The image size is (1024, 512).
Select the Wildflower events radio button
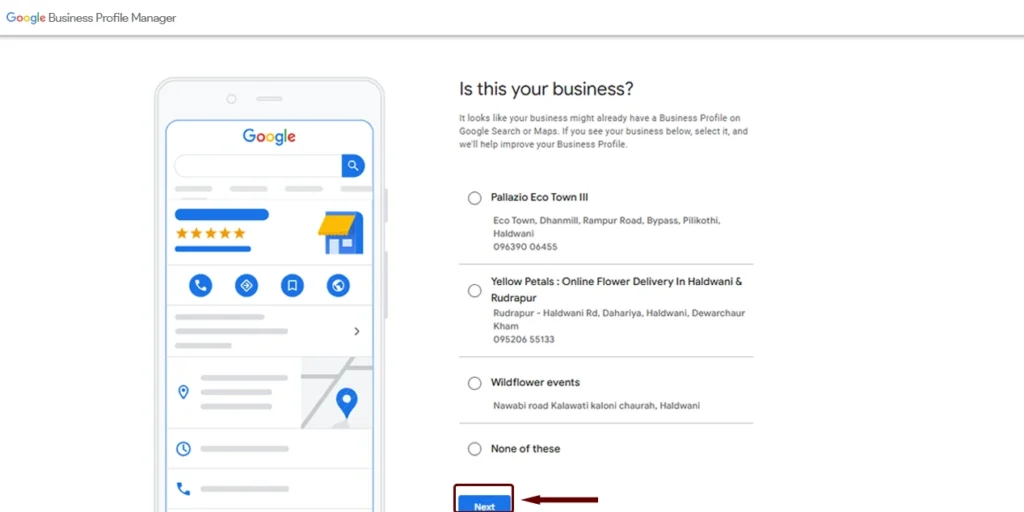(x=475, y=383)
